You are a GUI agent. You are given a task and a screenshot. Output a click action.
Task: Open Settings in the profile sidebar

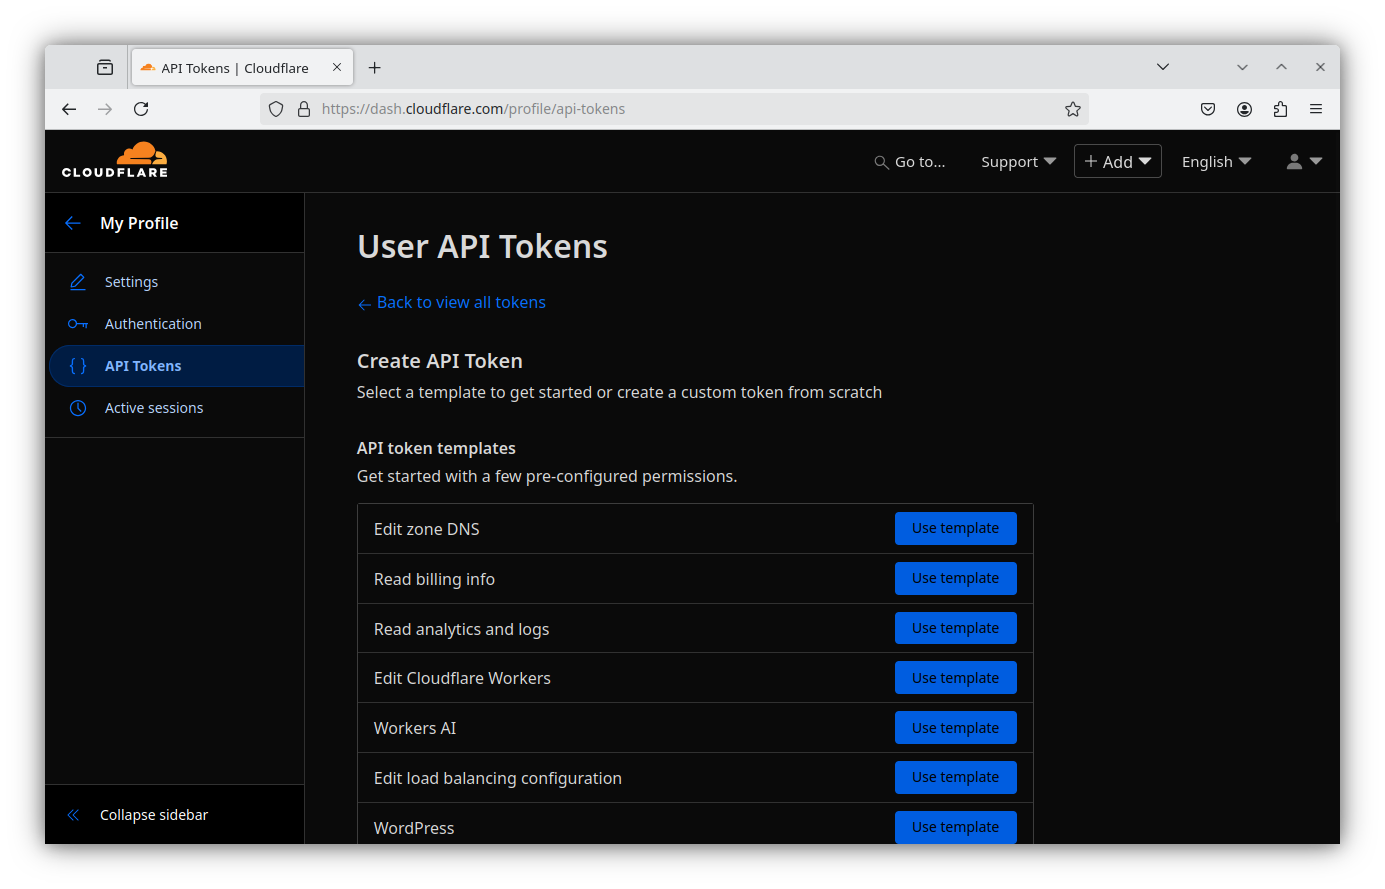[131, 282]
